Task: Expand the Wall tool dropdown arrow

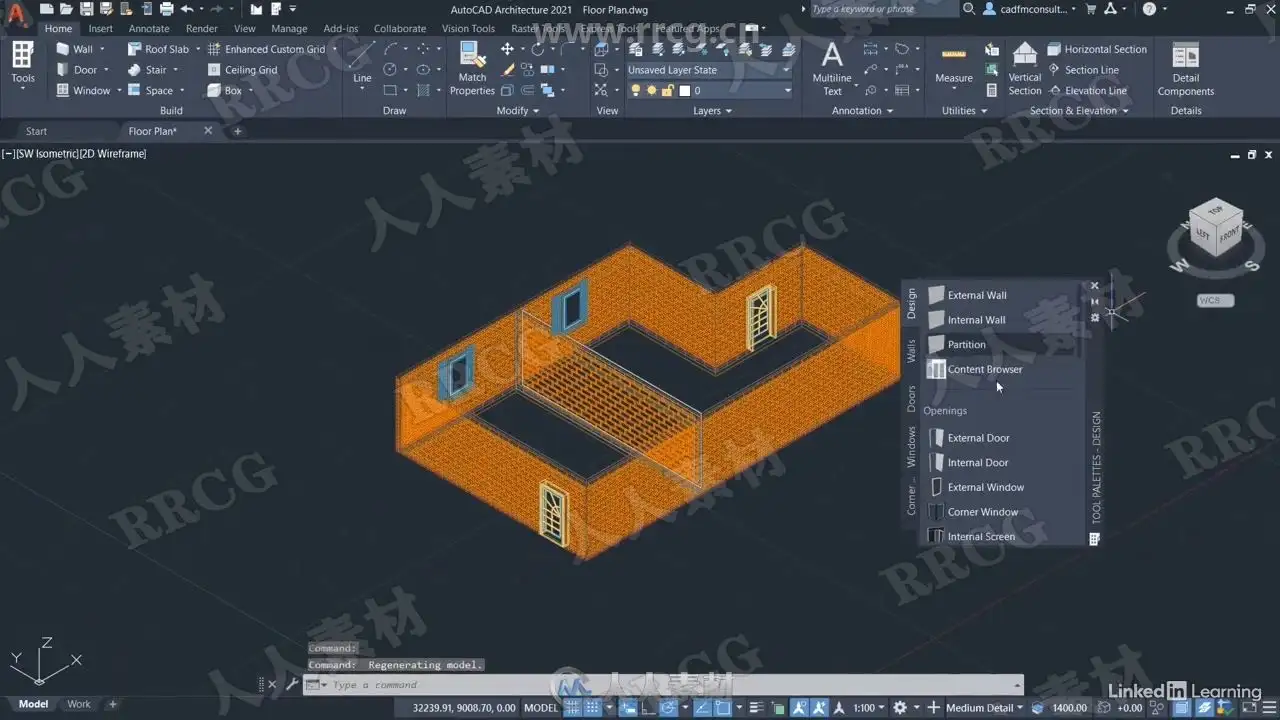Action: coord(104,49)
